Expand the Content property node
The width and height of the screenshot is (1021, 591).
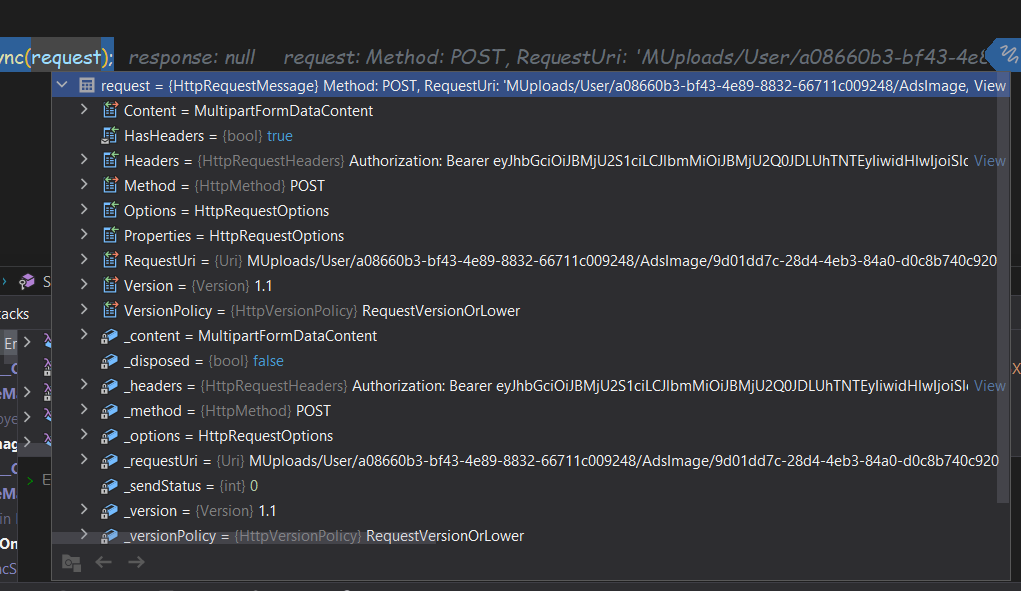84,109
